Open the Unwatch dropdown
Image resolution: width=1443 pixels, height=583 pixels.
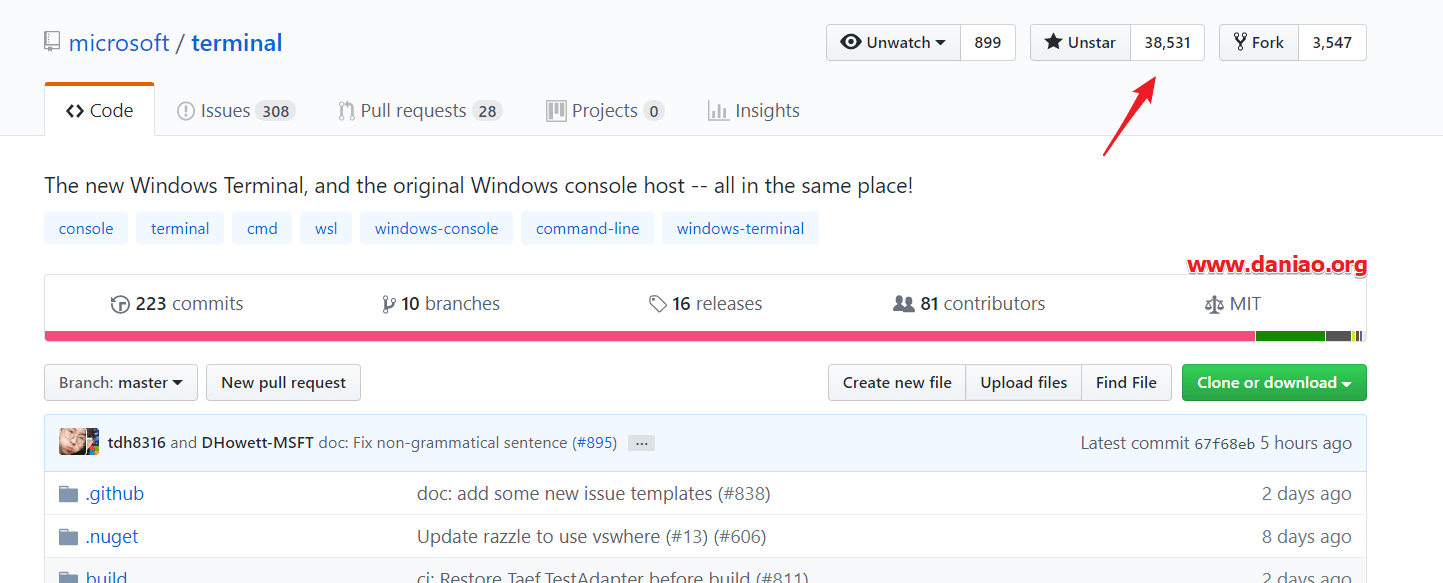[893, 43]
